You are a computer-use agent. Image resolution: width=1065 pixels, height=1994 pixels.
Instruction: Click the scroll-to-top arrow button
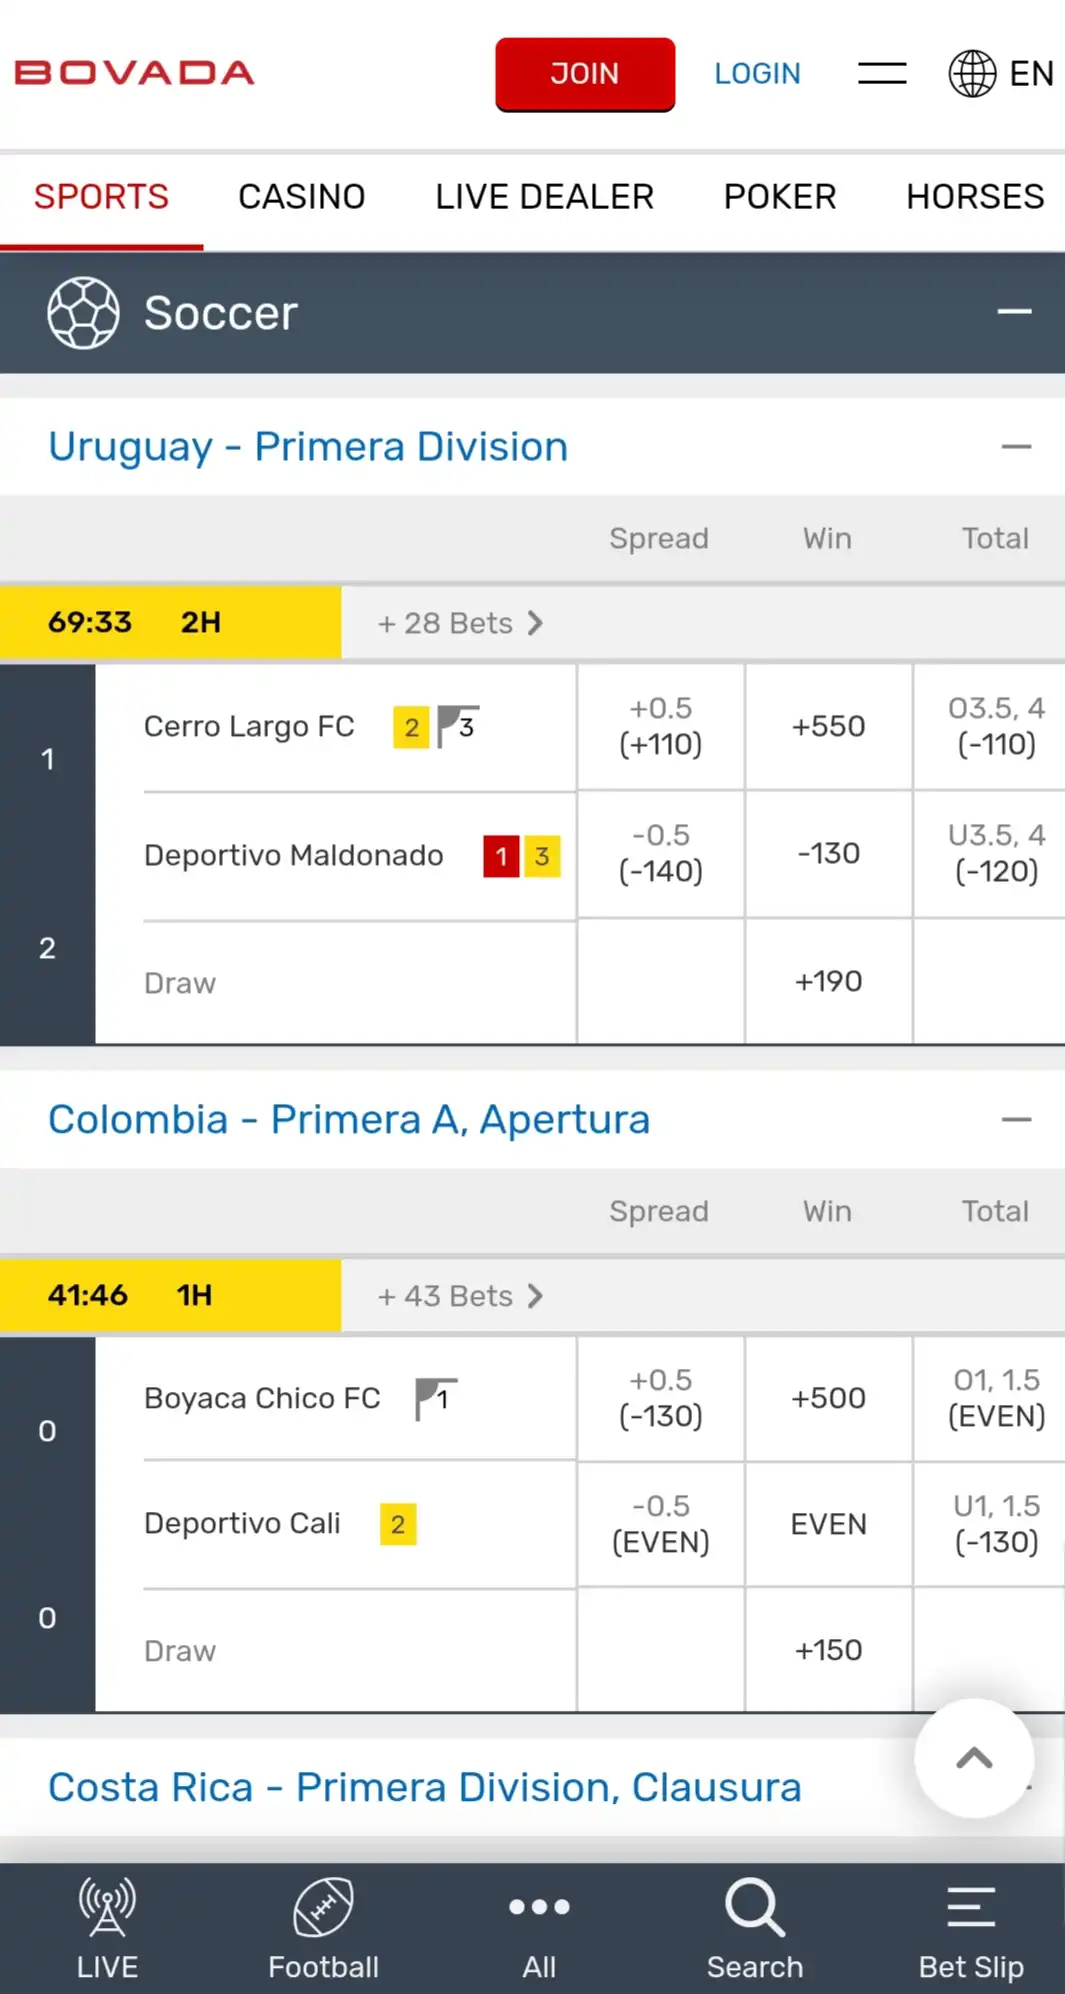coord(974,1758)
